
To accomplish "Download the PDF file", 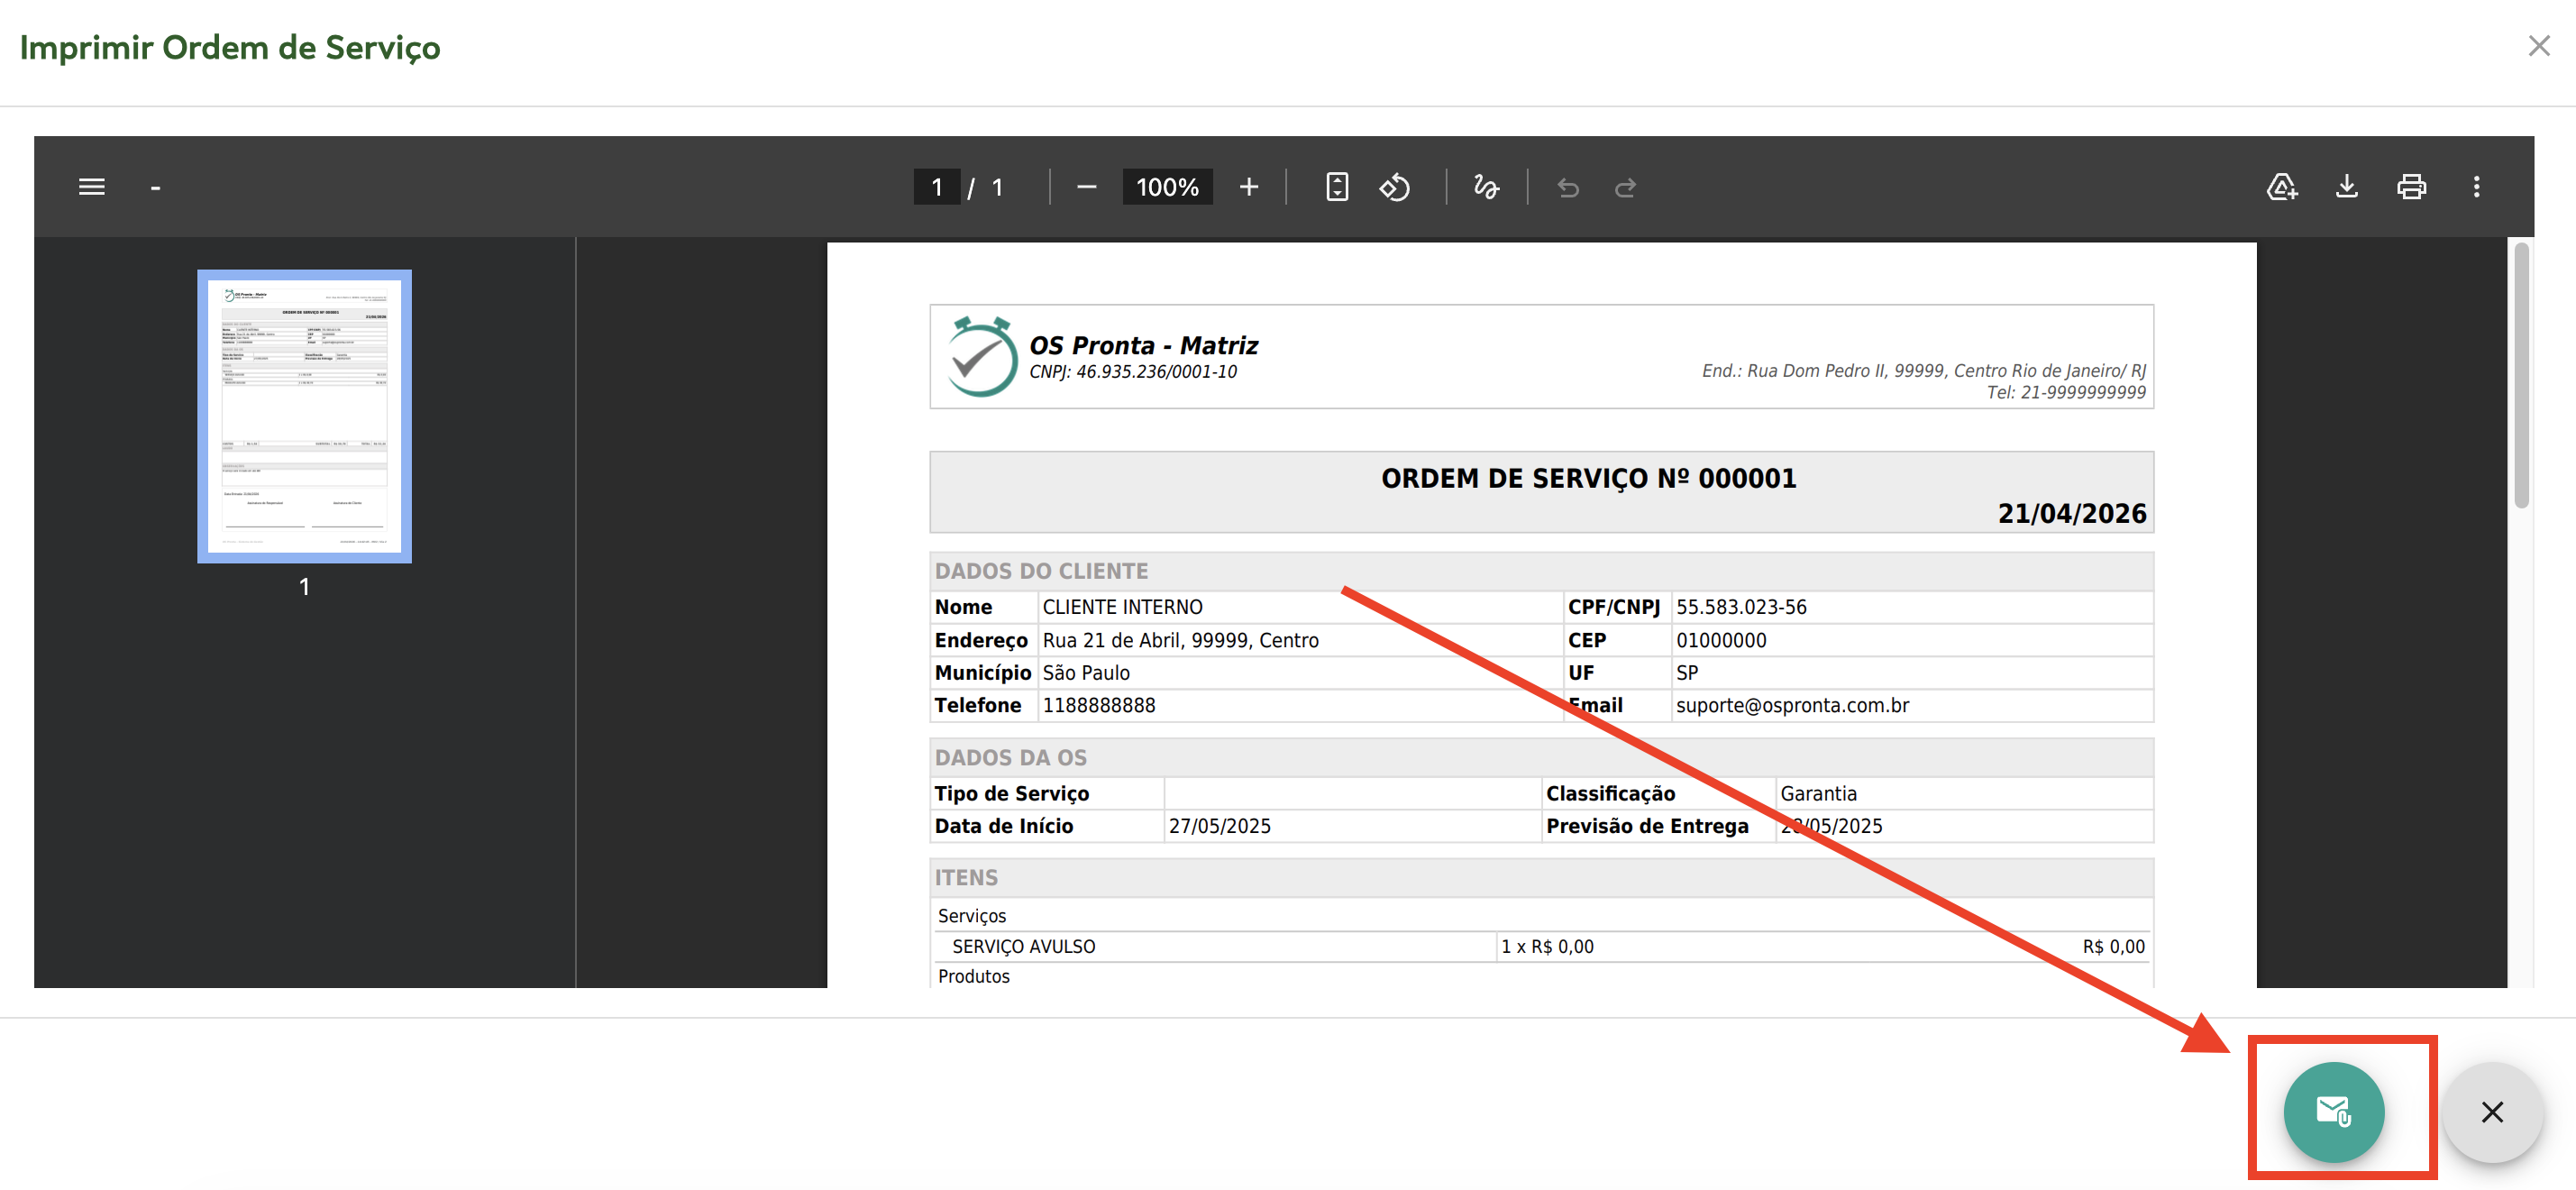I will tap(2346, 187).
